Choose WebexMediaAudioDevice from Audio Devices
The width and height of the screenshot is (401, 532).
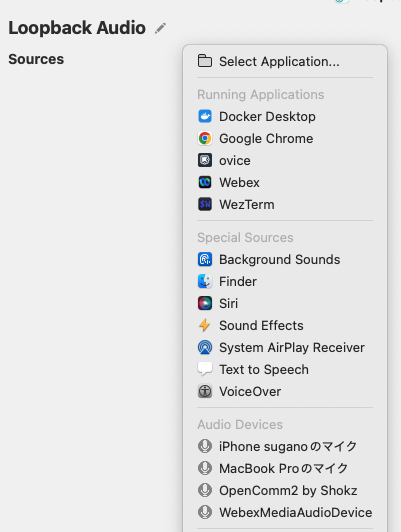(x=285, y=512)
